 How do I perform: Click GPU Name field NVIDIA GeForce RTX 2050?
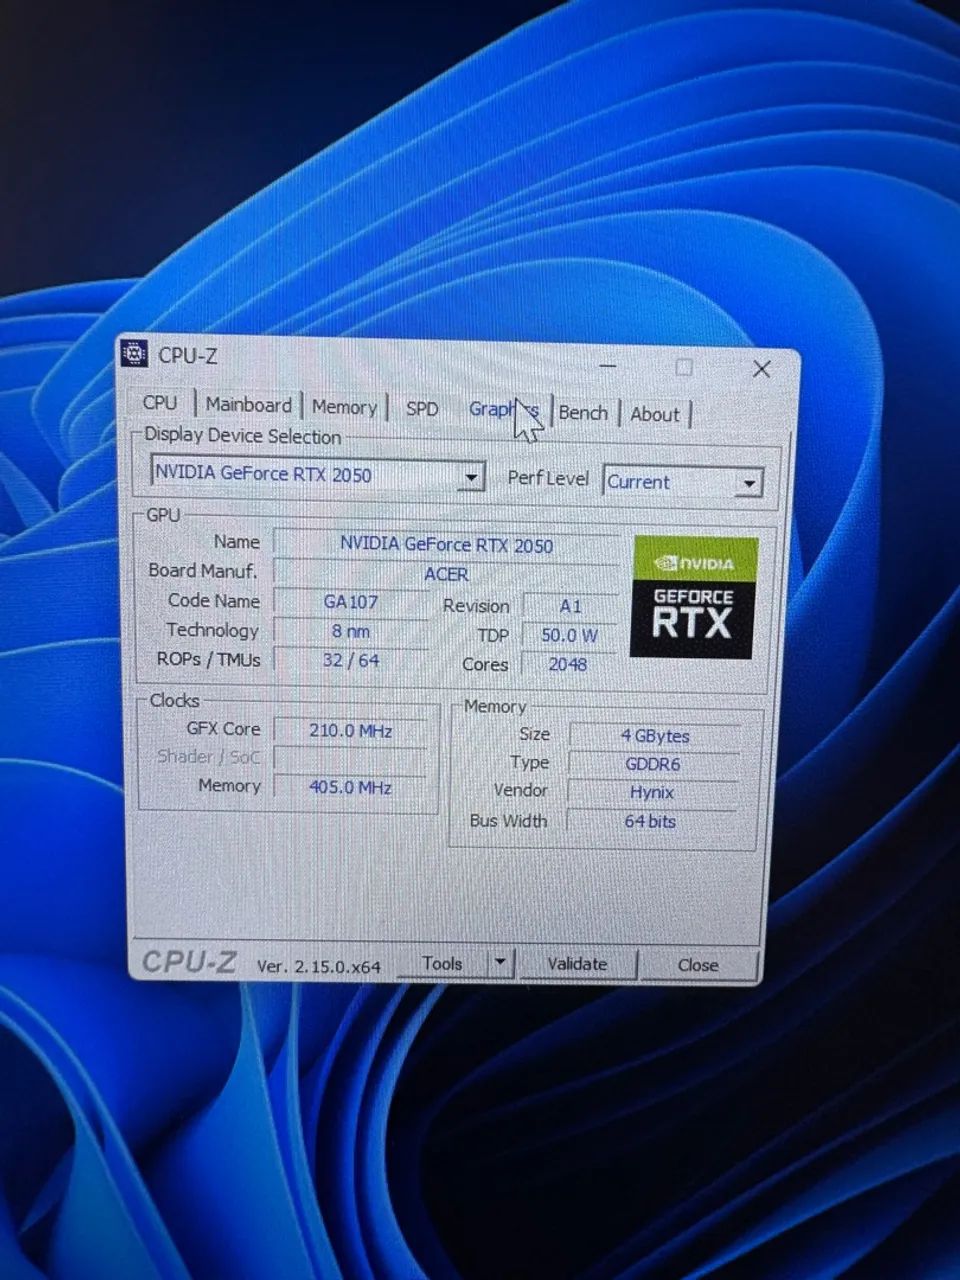pos(446,545)
